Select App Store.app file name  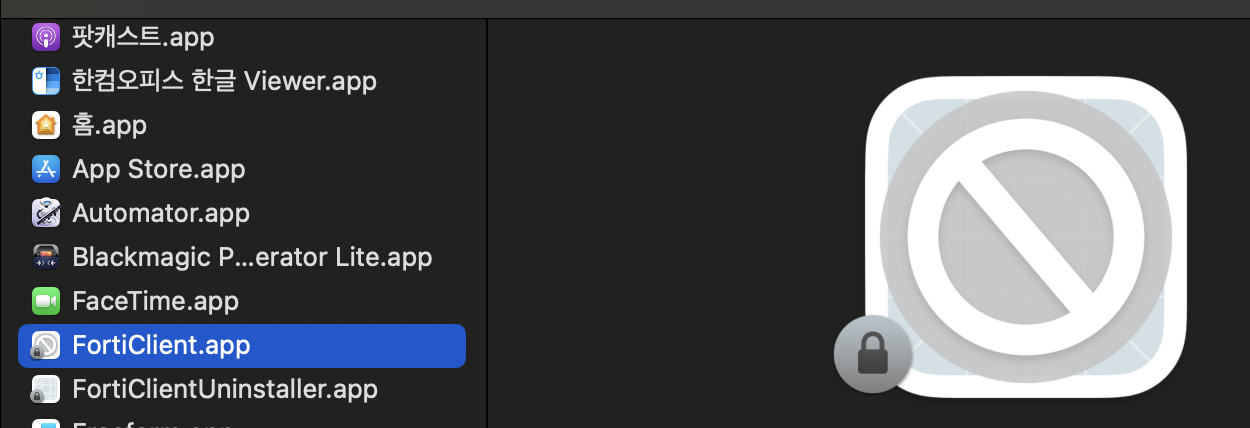[158, 169]
